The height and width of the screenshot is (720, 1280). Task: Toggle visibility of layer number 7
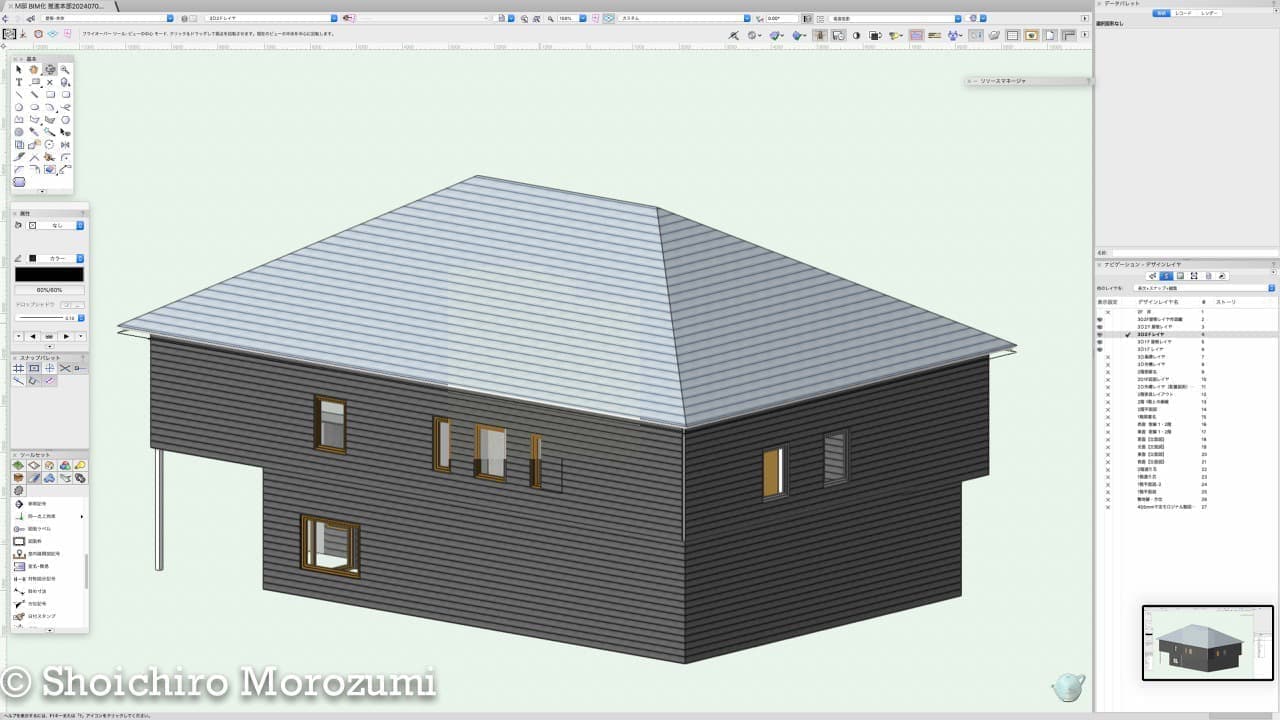click(x=1108, y=357)
